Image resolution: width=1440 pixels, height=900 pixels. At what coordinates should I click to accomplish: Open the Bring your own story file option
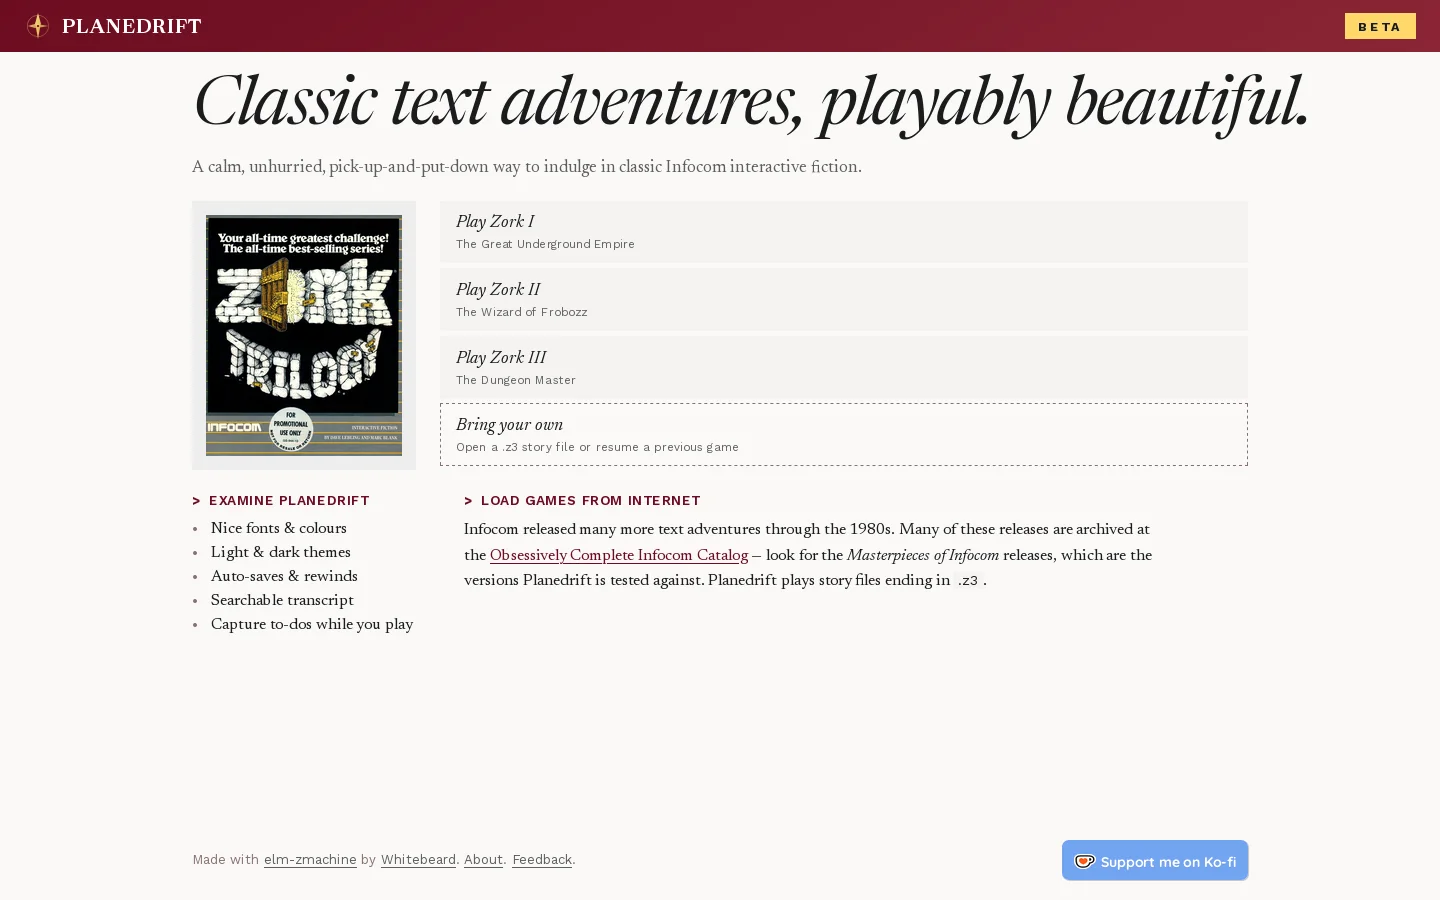844,434
